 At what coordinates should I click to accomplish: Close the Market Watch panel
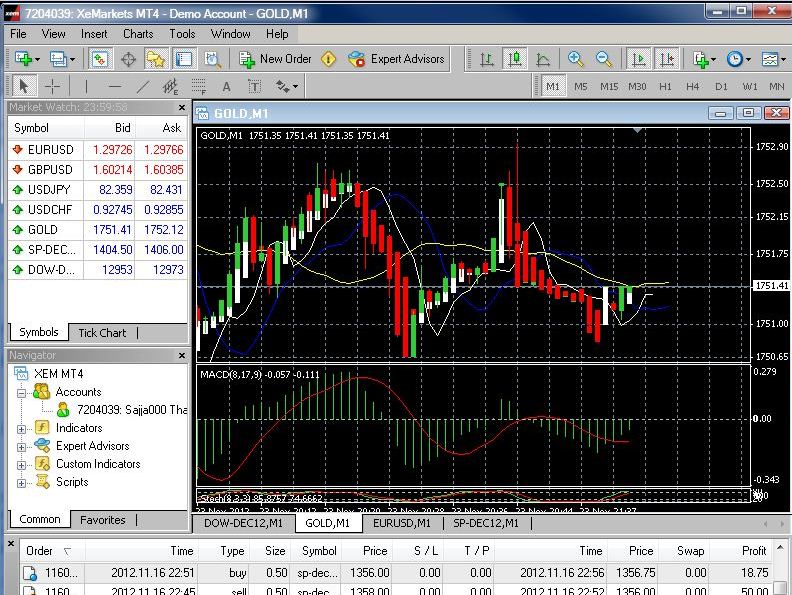182,107
